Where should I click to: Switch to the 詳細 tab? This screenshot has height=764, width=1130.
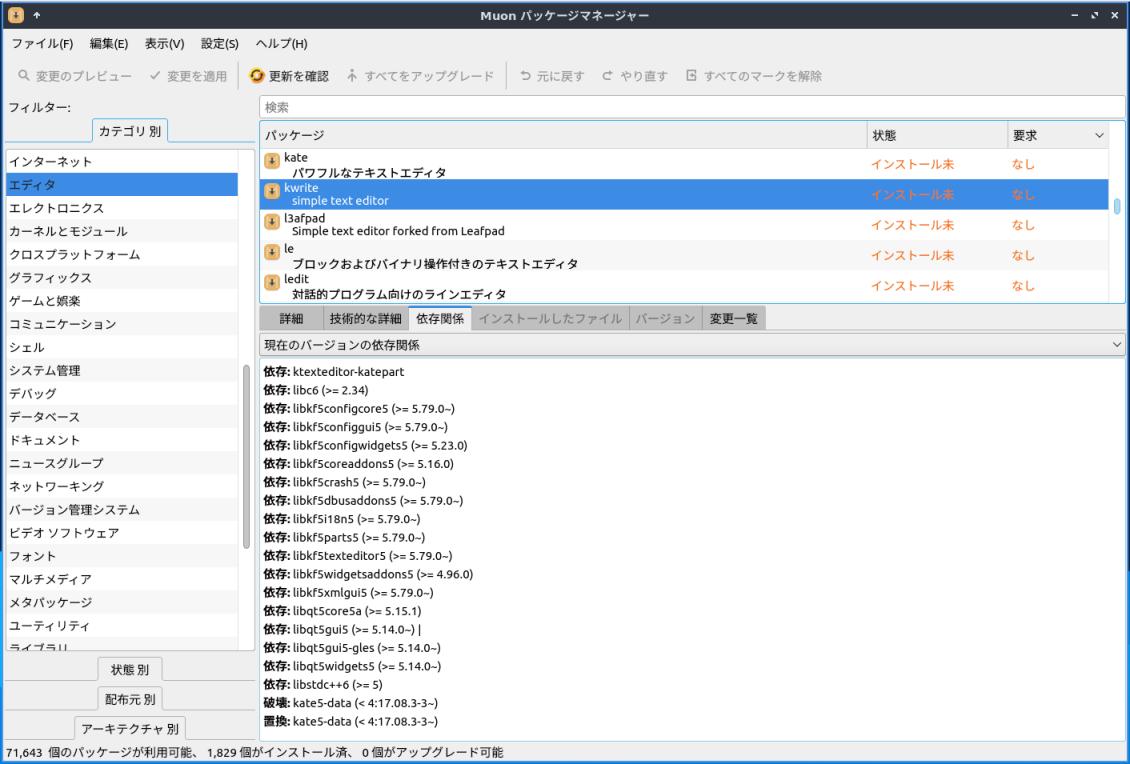(291, 319)
